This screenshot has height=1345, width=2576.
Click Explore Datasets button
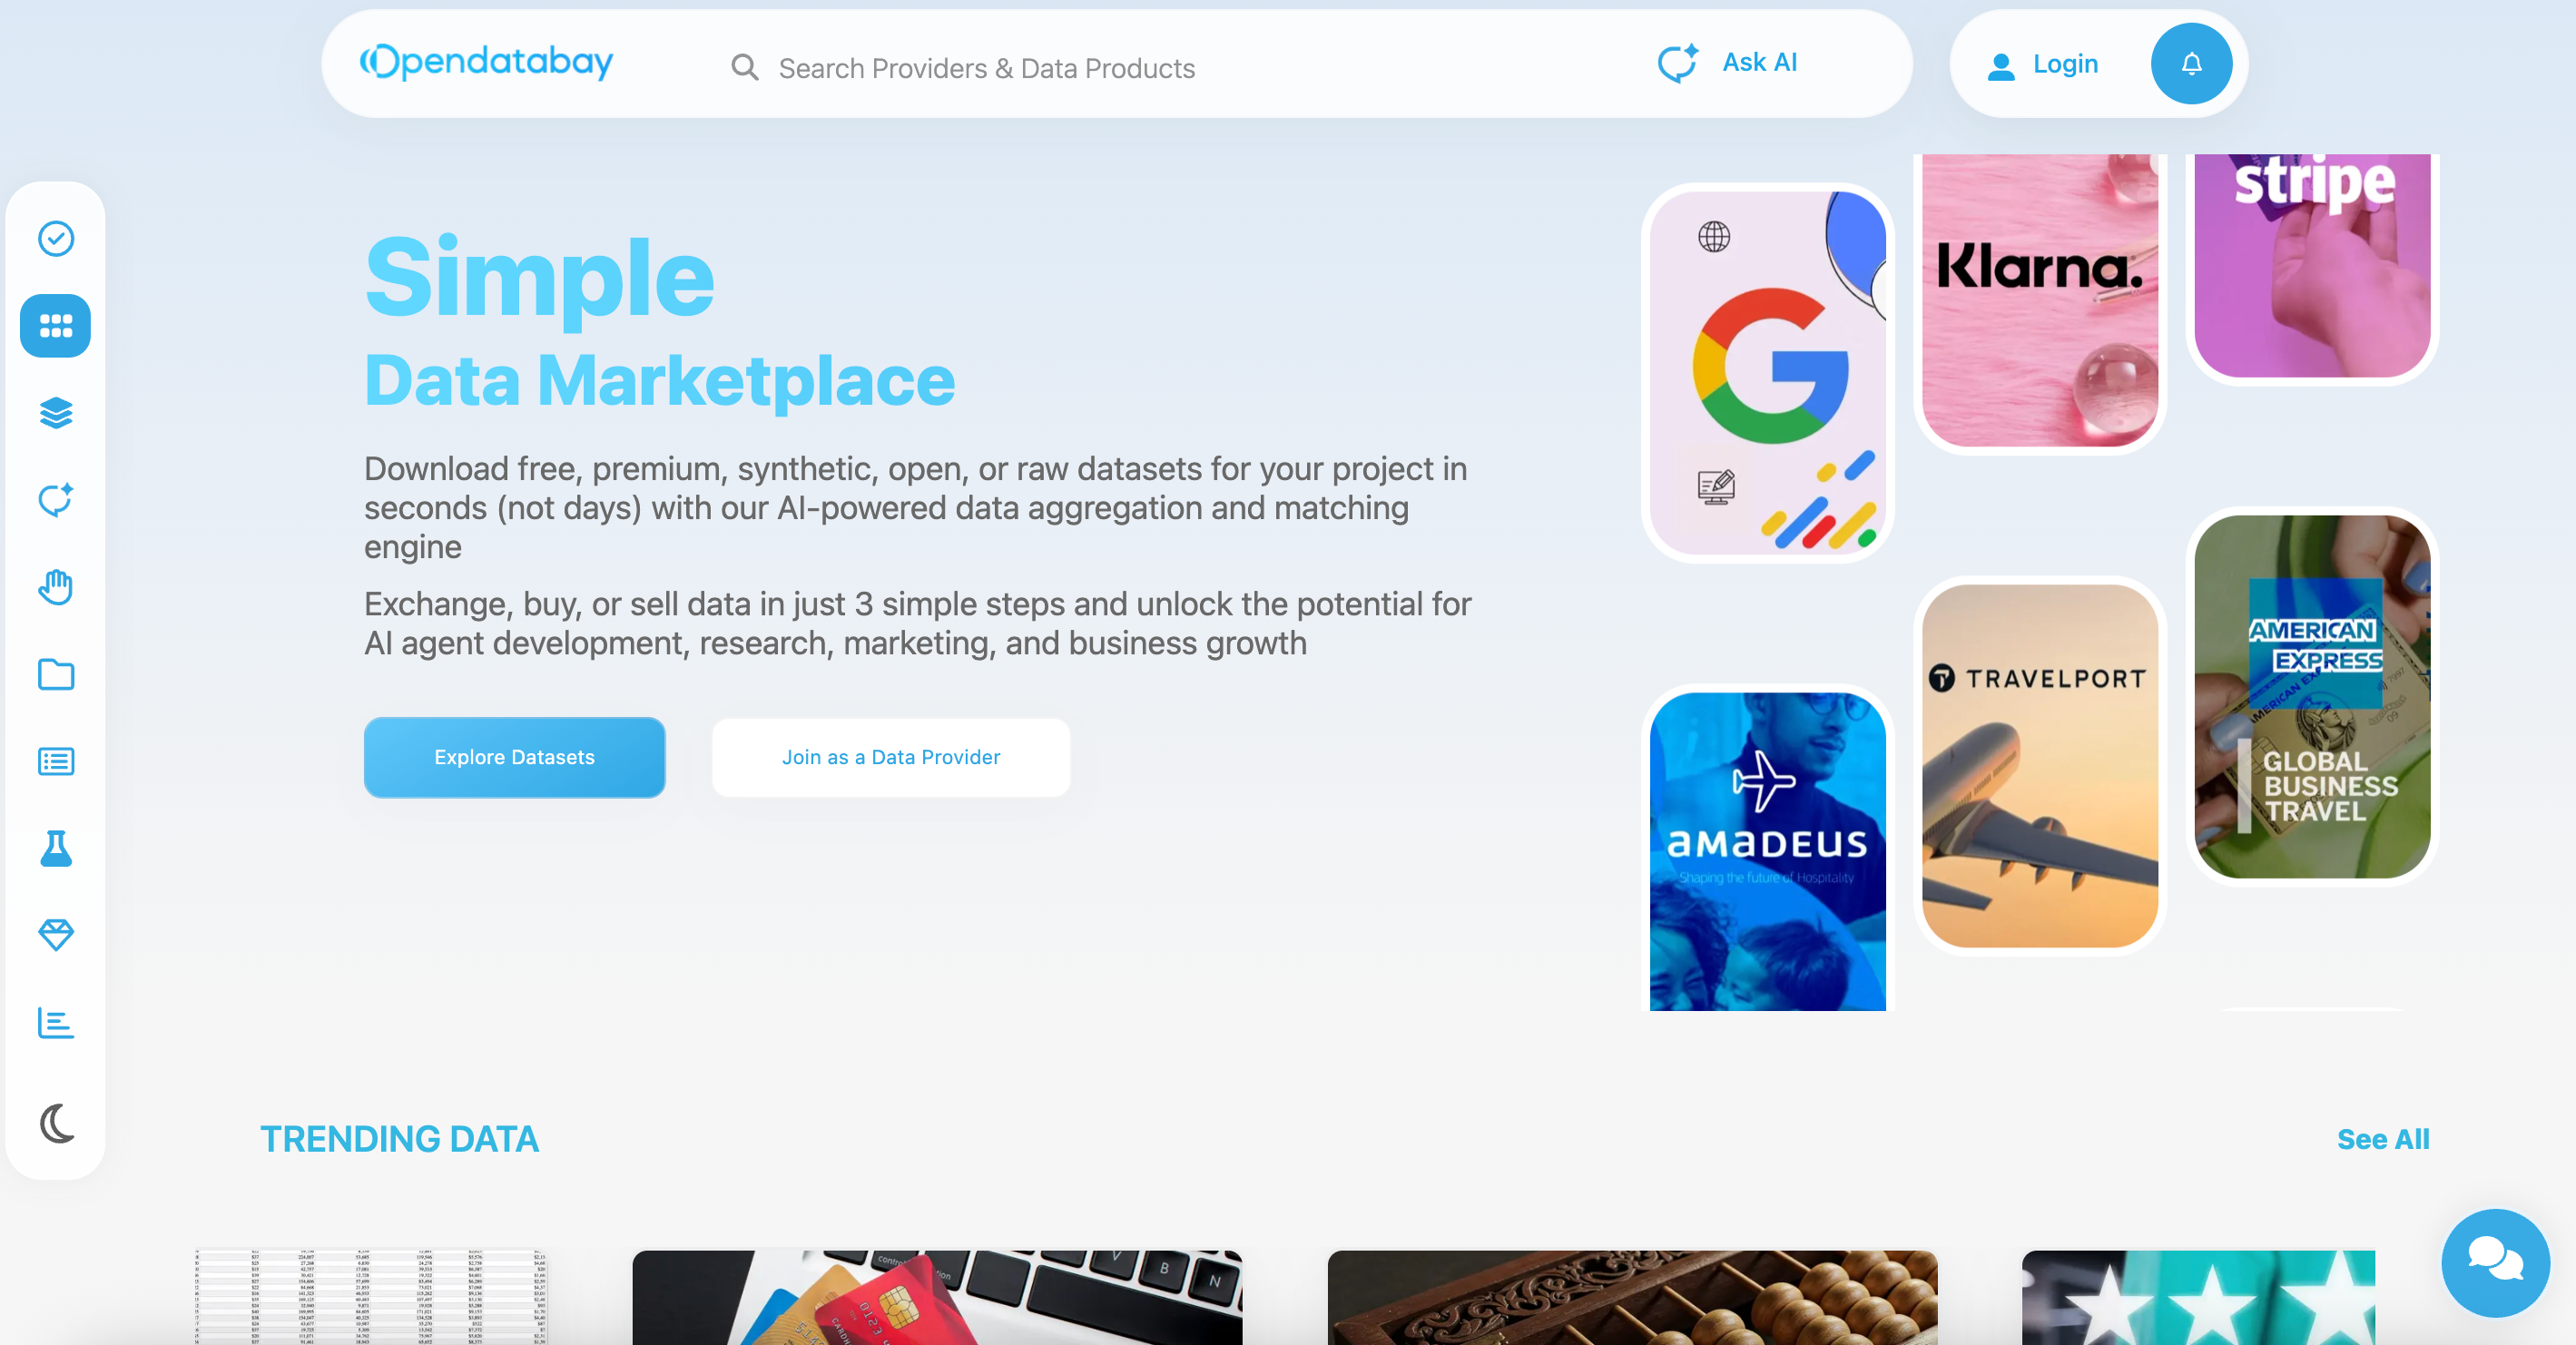[514, 757]
